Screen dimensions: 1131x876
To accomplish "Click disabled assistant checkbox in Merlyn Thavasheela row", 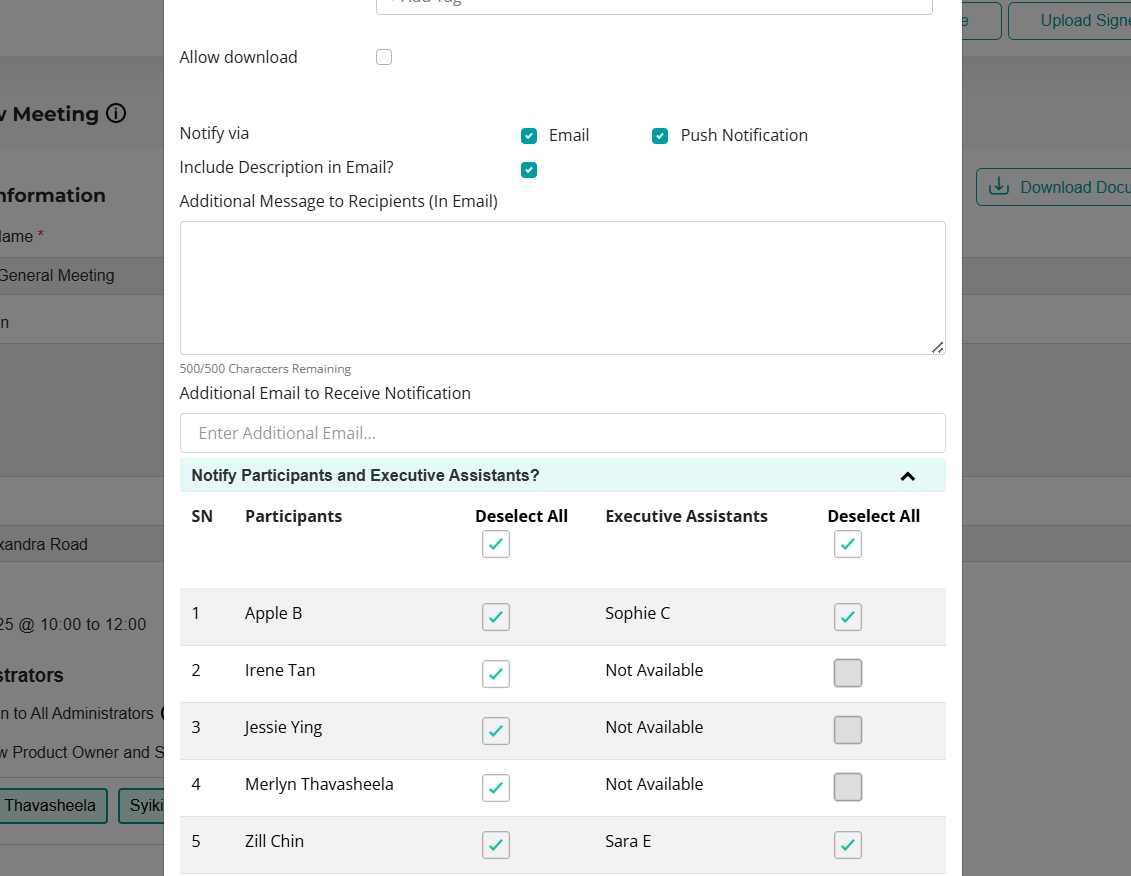I will [848, 787].
